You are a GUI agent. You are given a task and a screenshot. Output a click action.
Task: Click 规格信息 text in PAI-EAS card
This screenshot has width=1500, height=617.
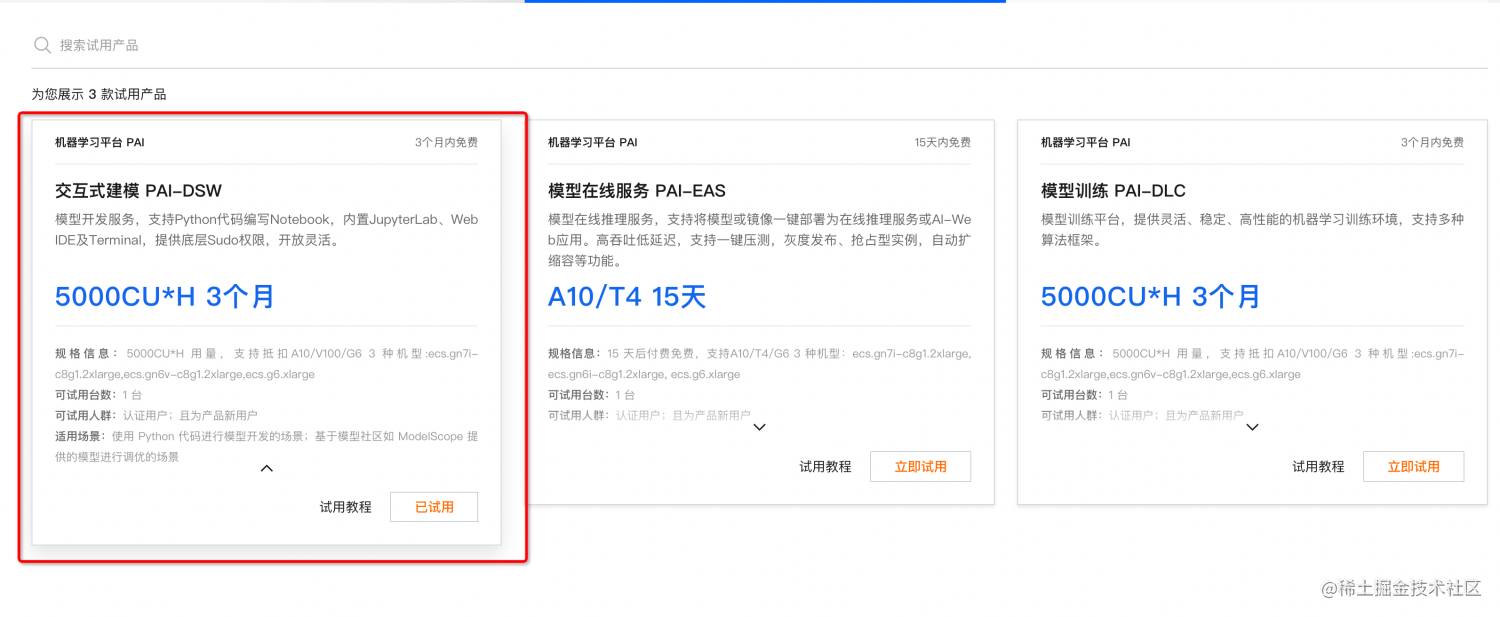(759, 364)
